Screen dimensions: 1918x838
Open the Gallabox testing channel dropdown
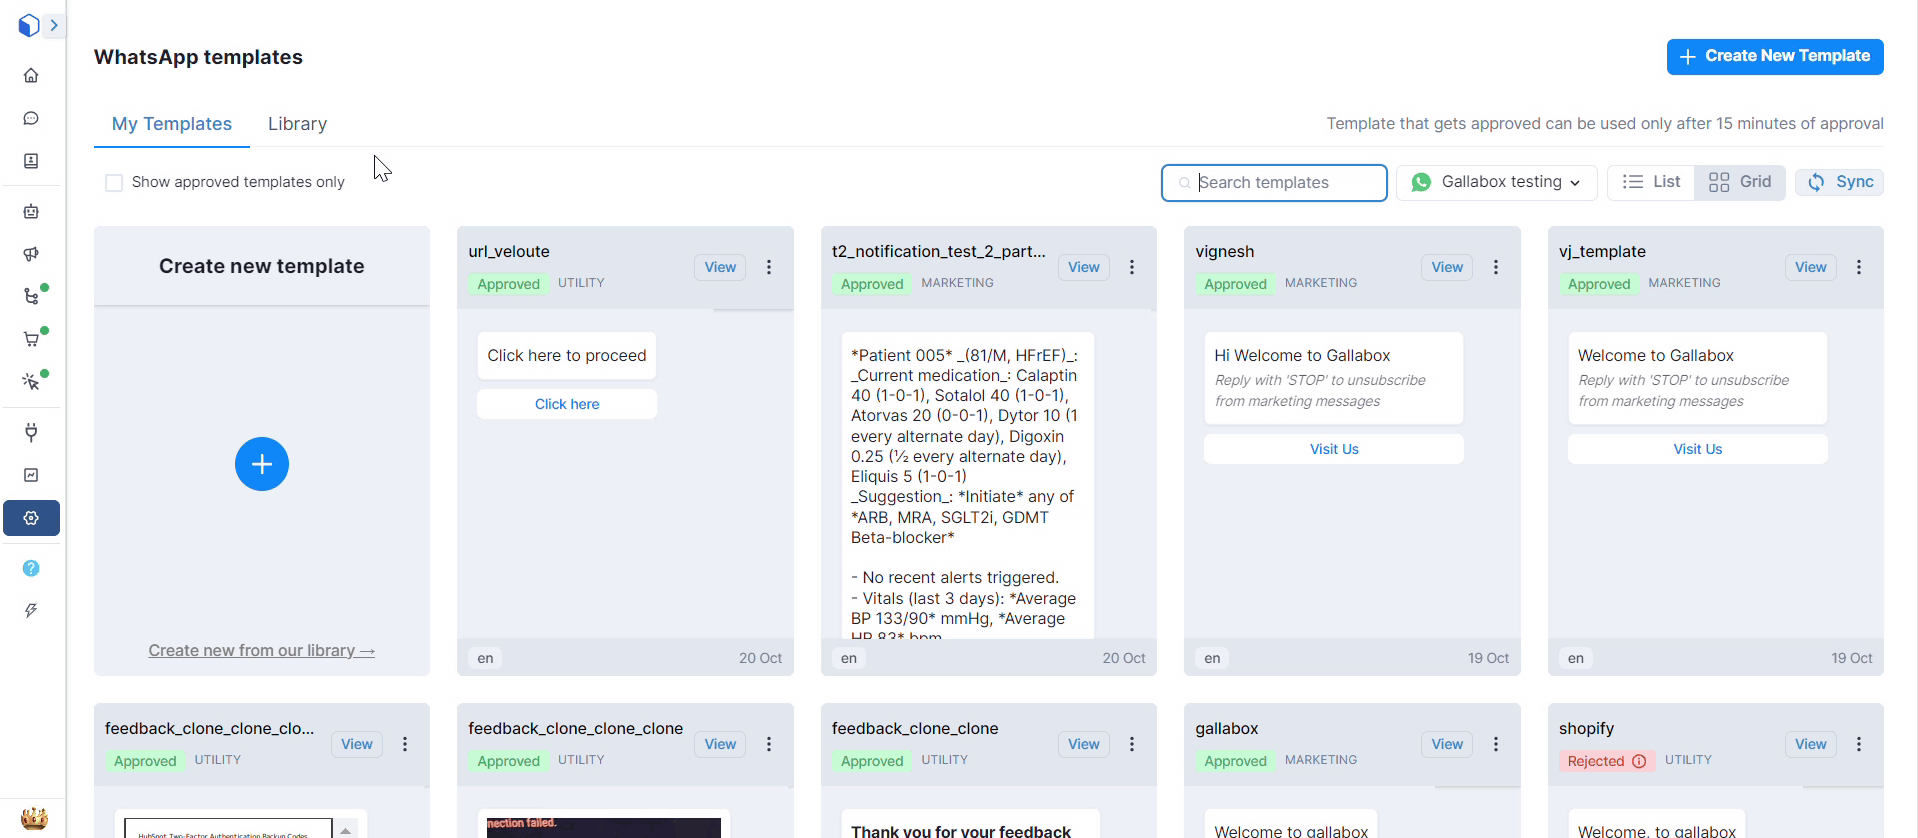(x=1496, y=182)
